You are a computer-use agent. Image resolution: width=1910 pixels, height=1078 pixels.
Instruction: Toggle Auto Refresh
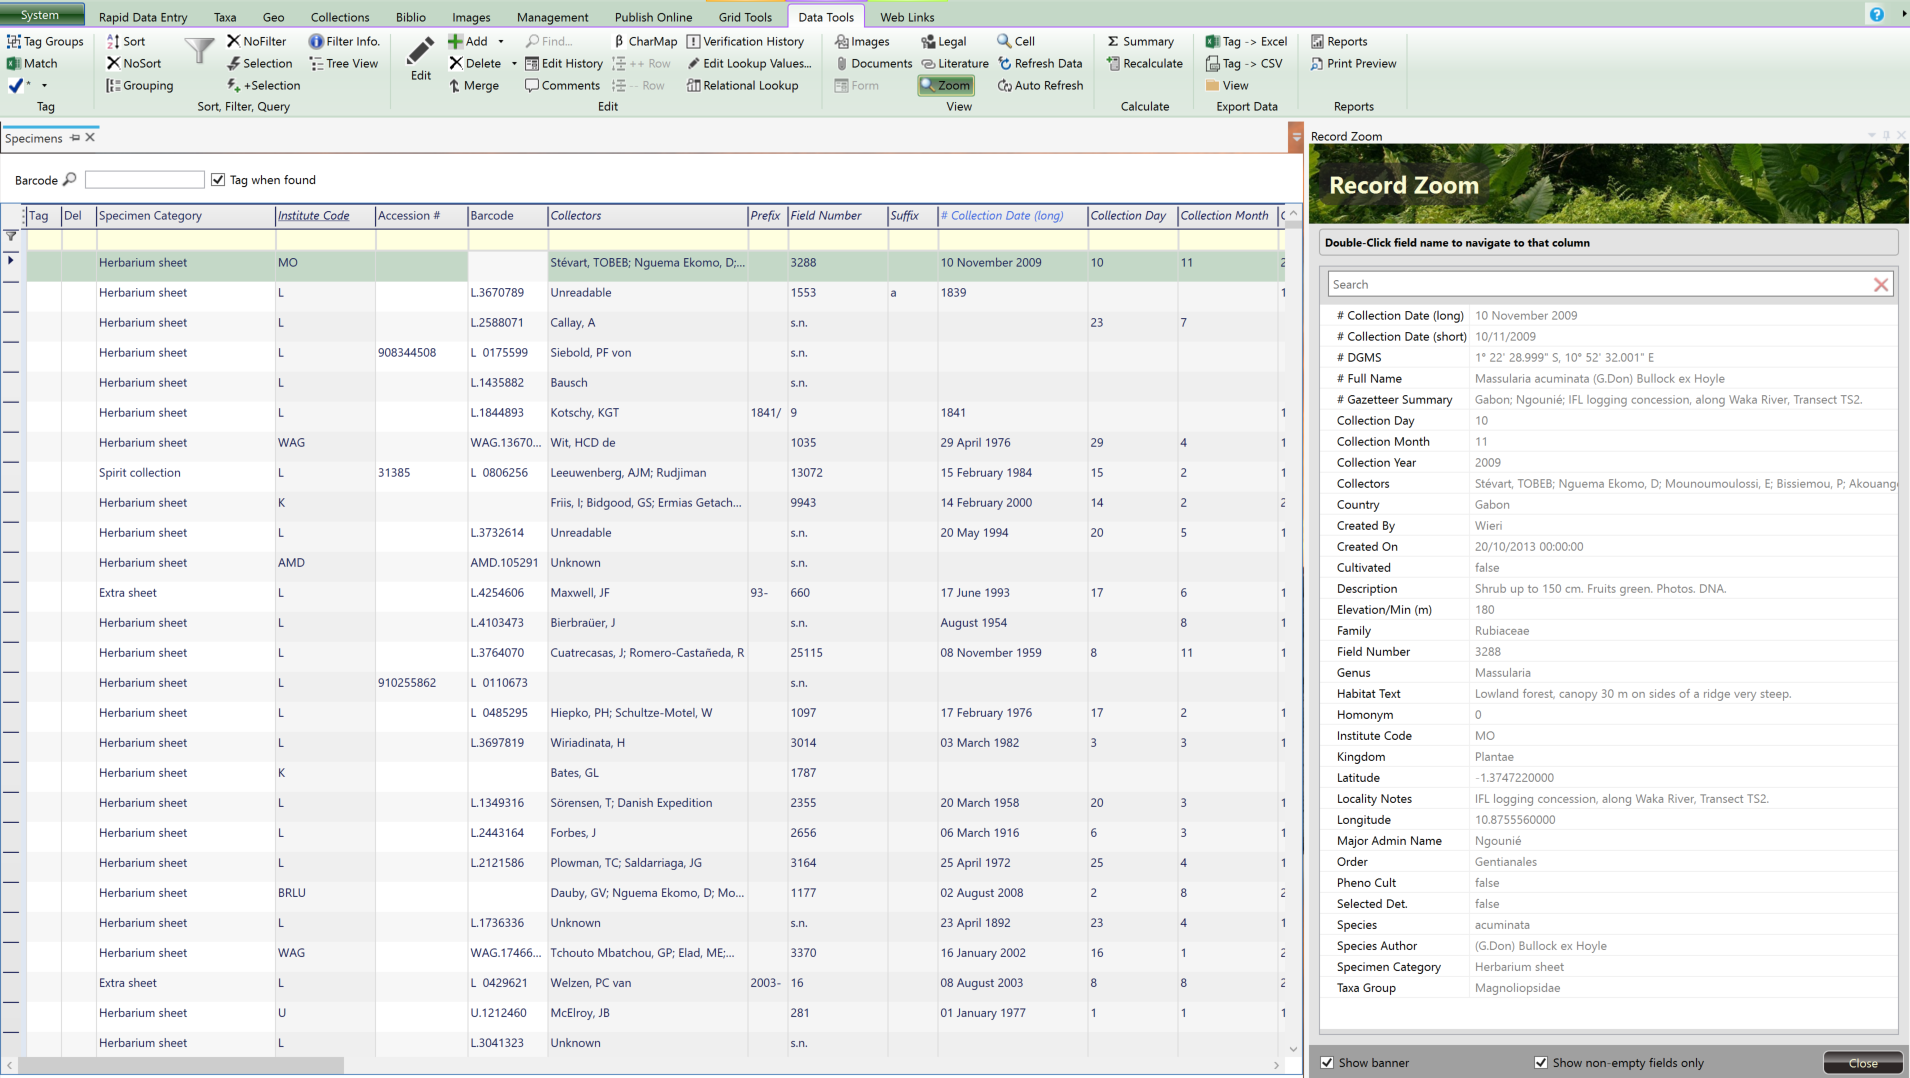point(1040,85)
